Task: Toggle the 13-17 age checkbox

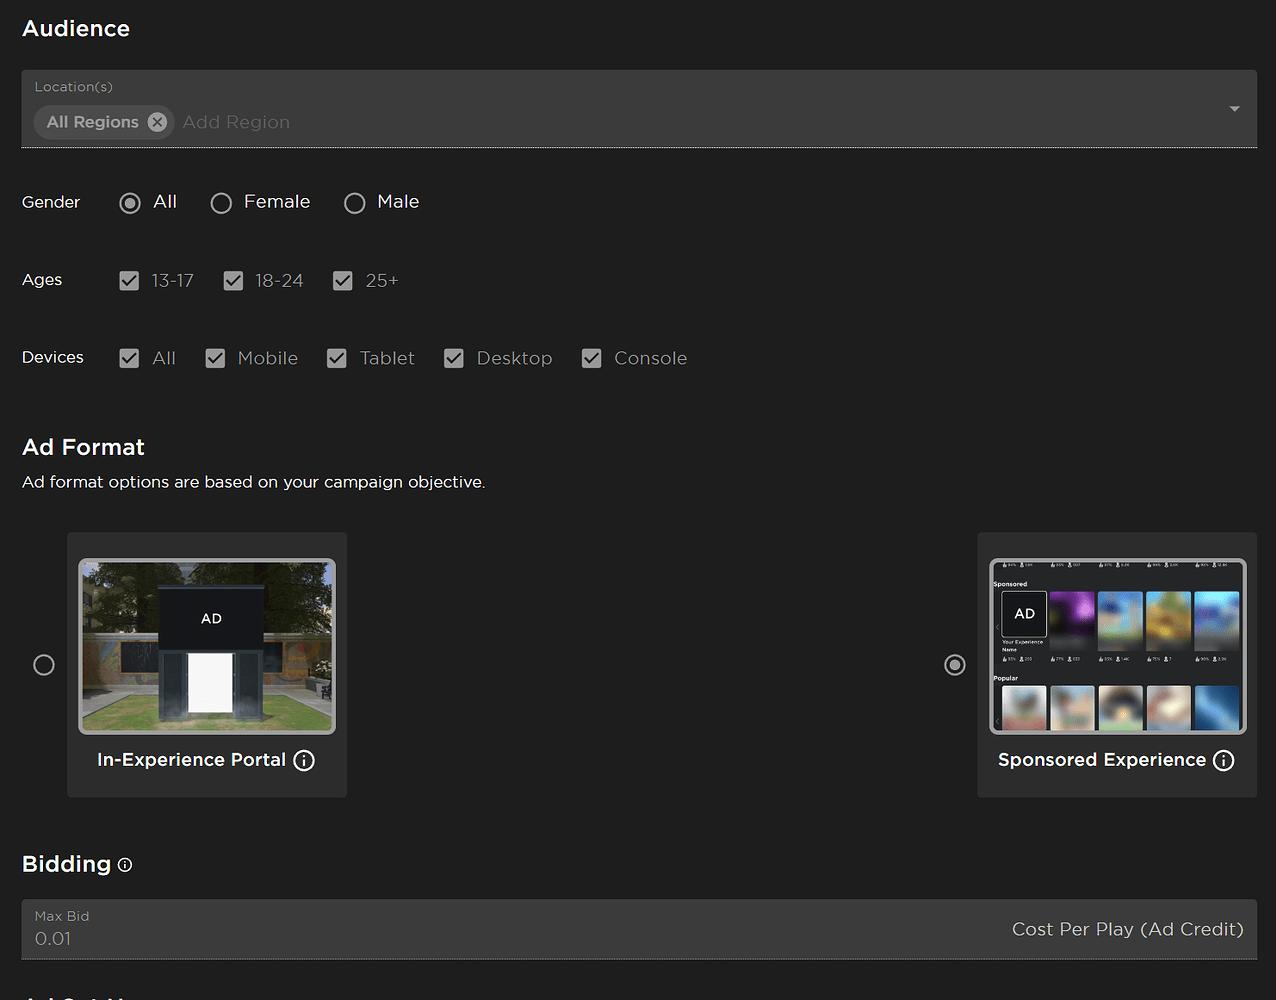Action: tap(129, 281)
